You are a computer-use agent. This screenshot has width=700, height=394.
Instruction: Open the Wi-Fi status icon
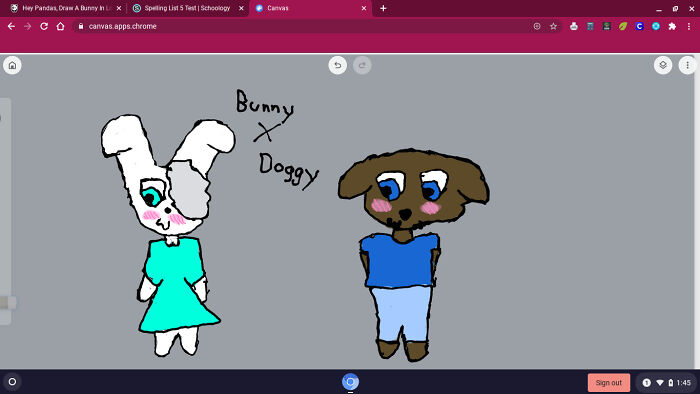click(x=660, y=382)
